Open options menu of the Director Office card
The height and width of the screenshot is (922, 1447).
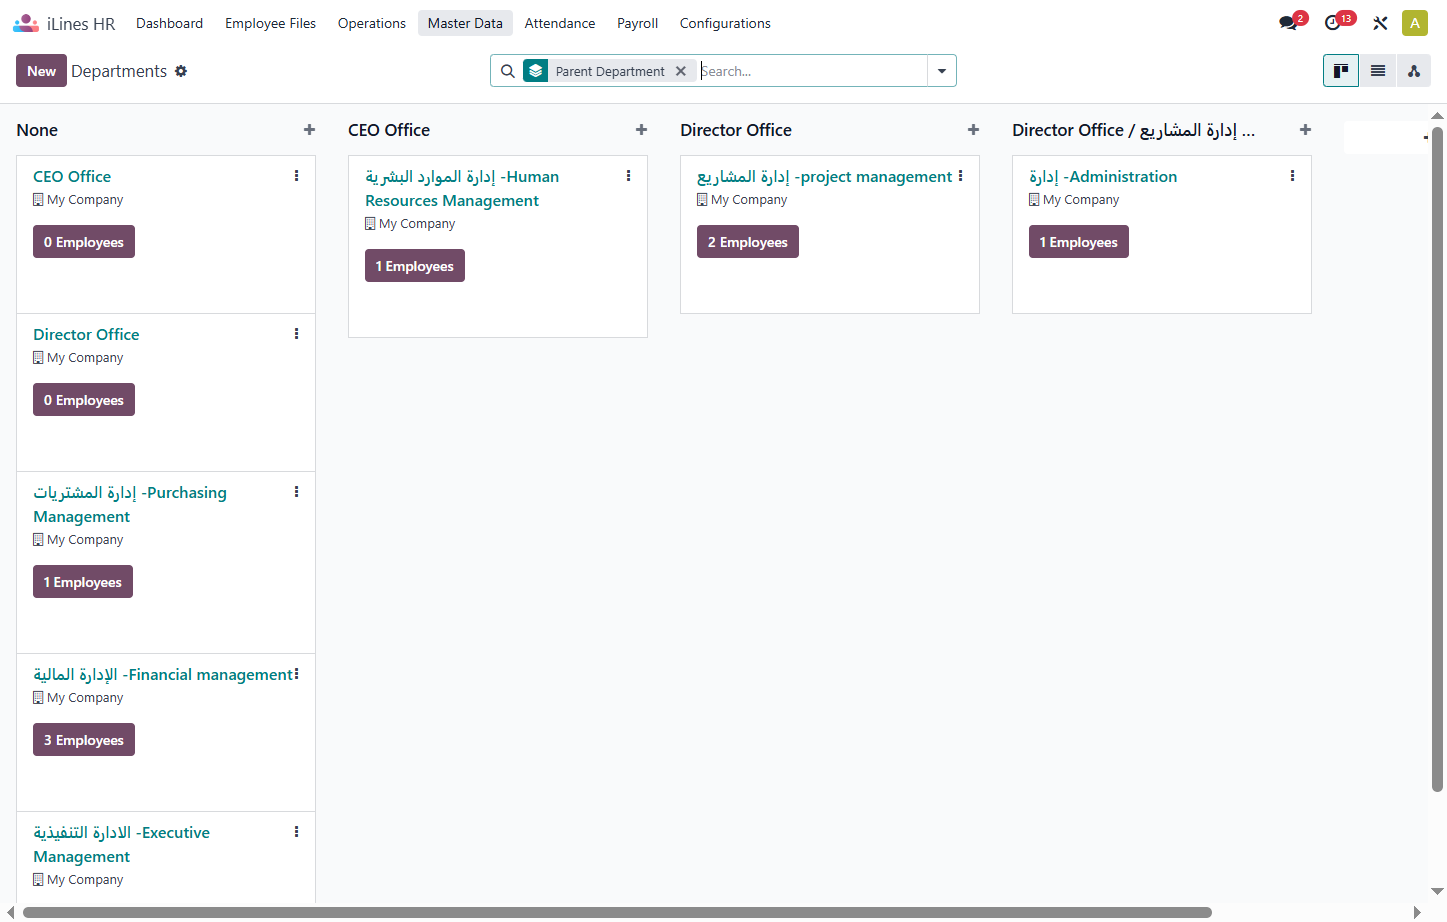click(x=296, y=334)
